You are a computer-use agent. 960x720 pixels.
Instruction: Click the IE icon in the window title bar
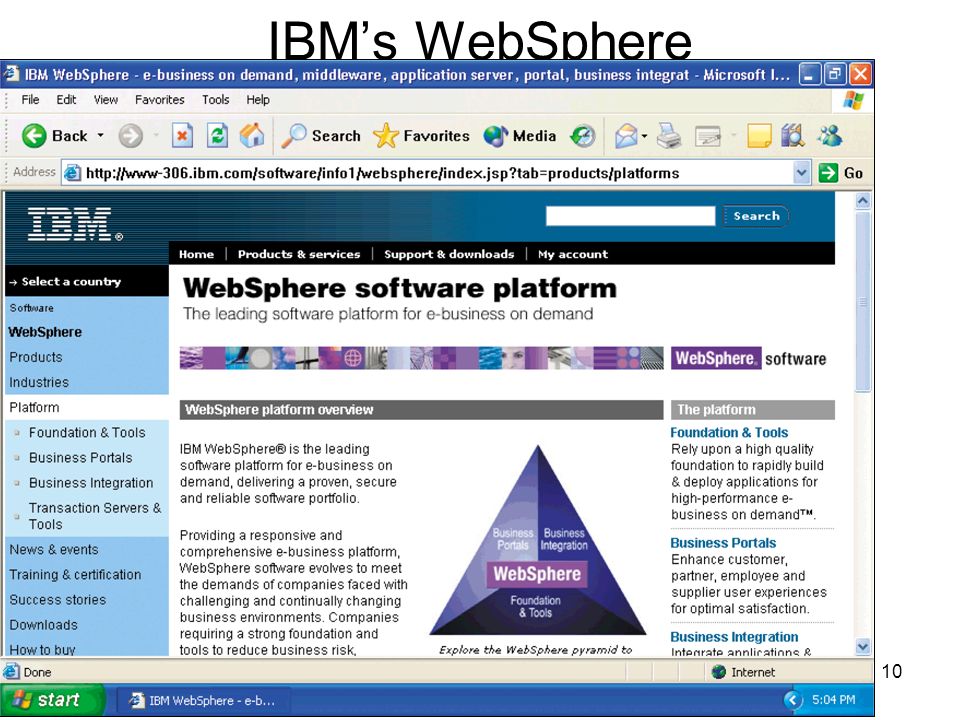tap(12, 74)
